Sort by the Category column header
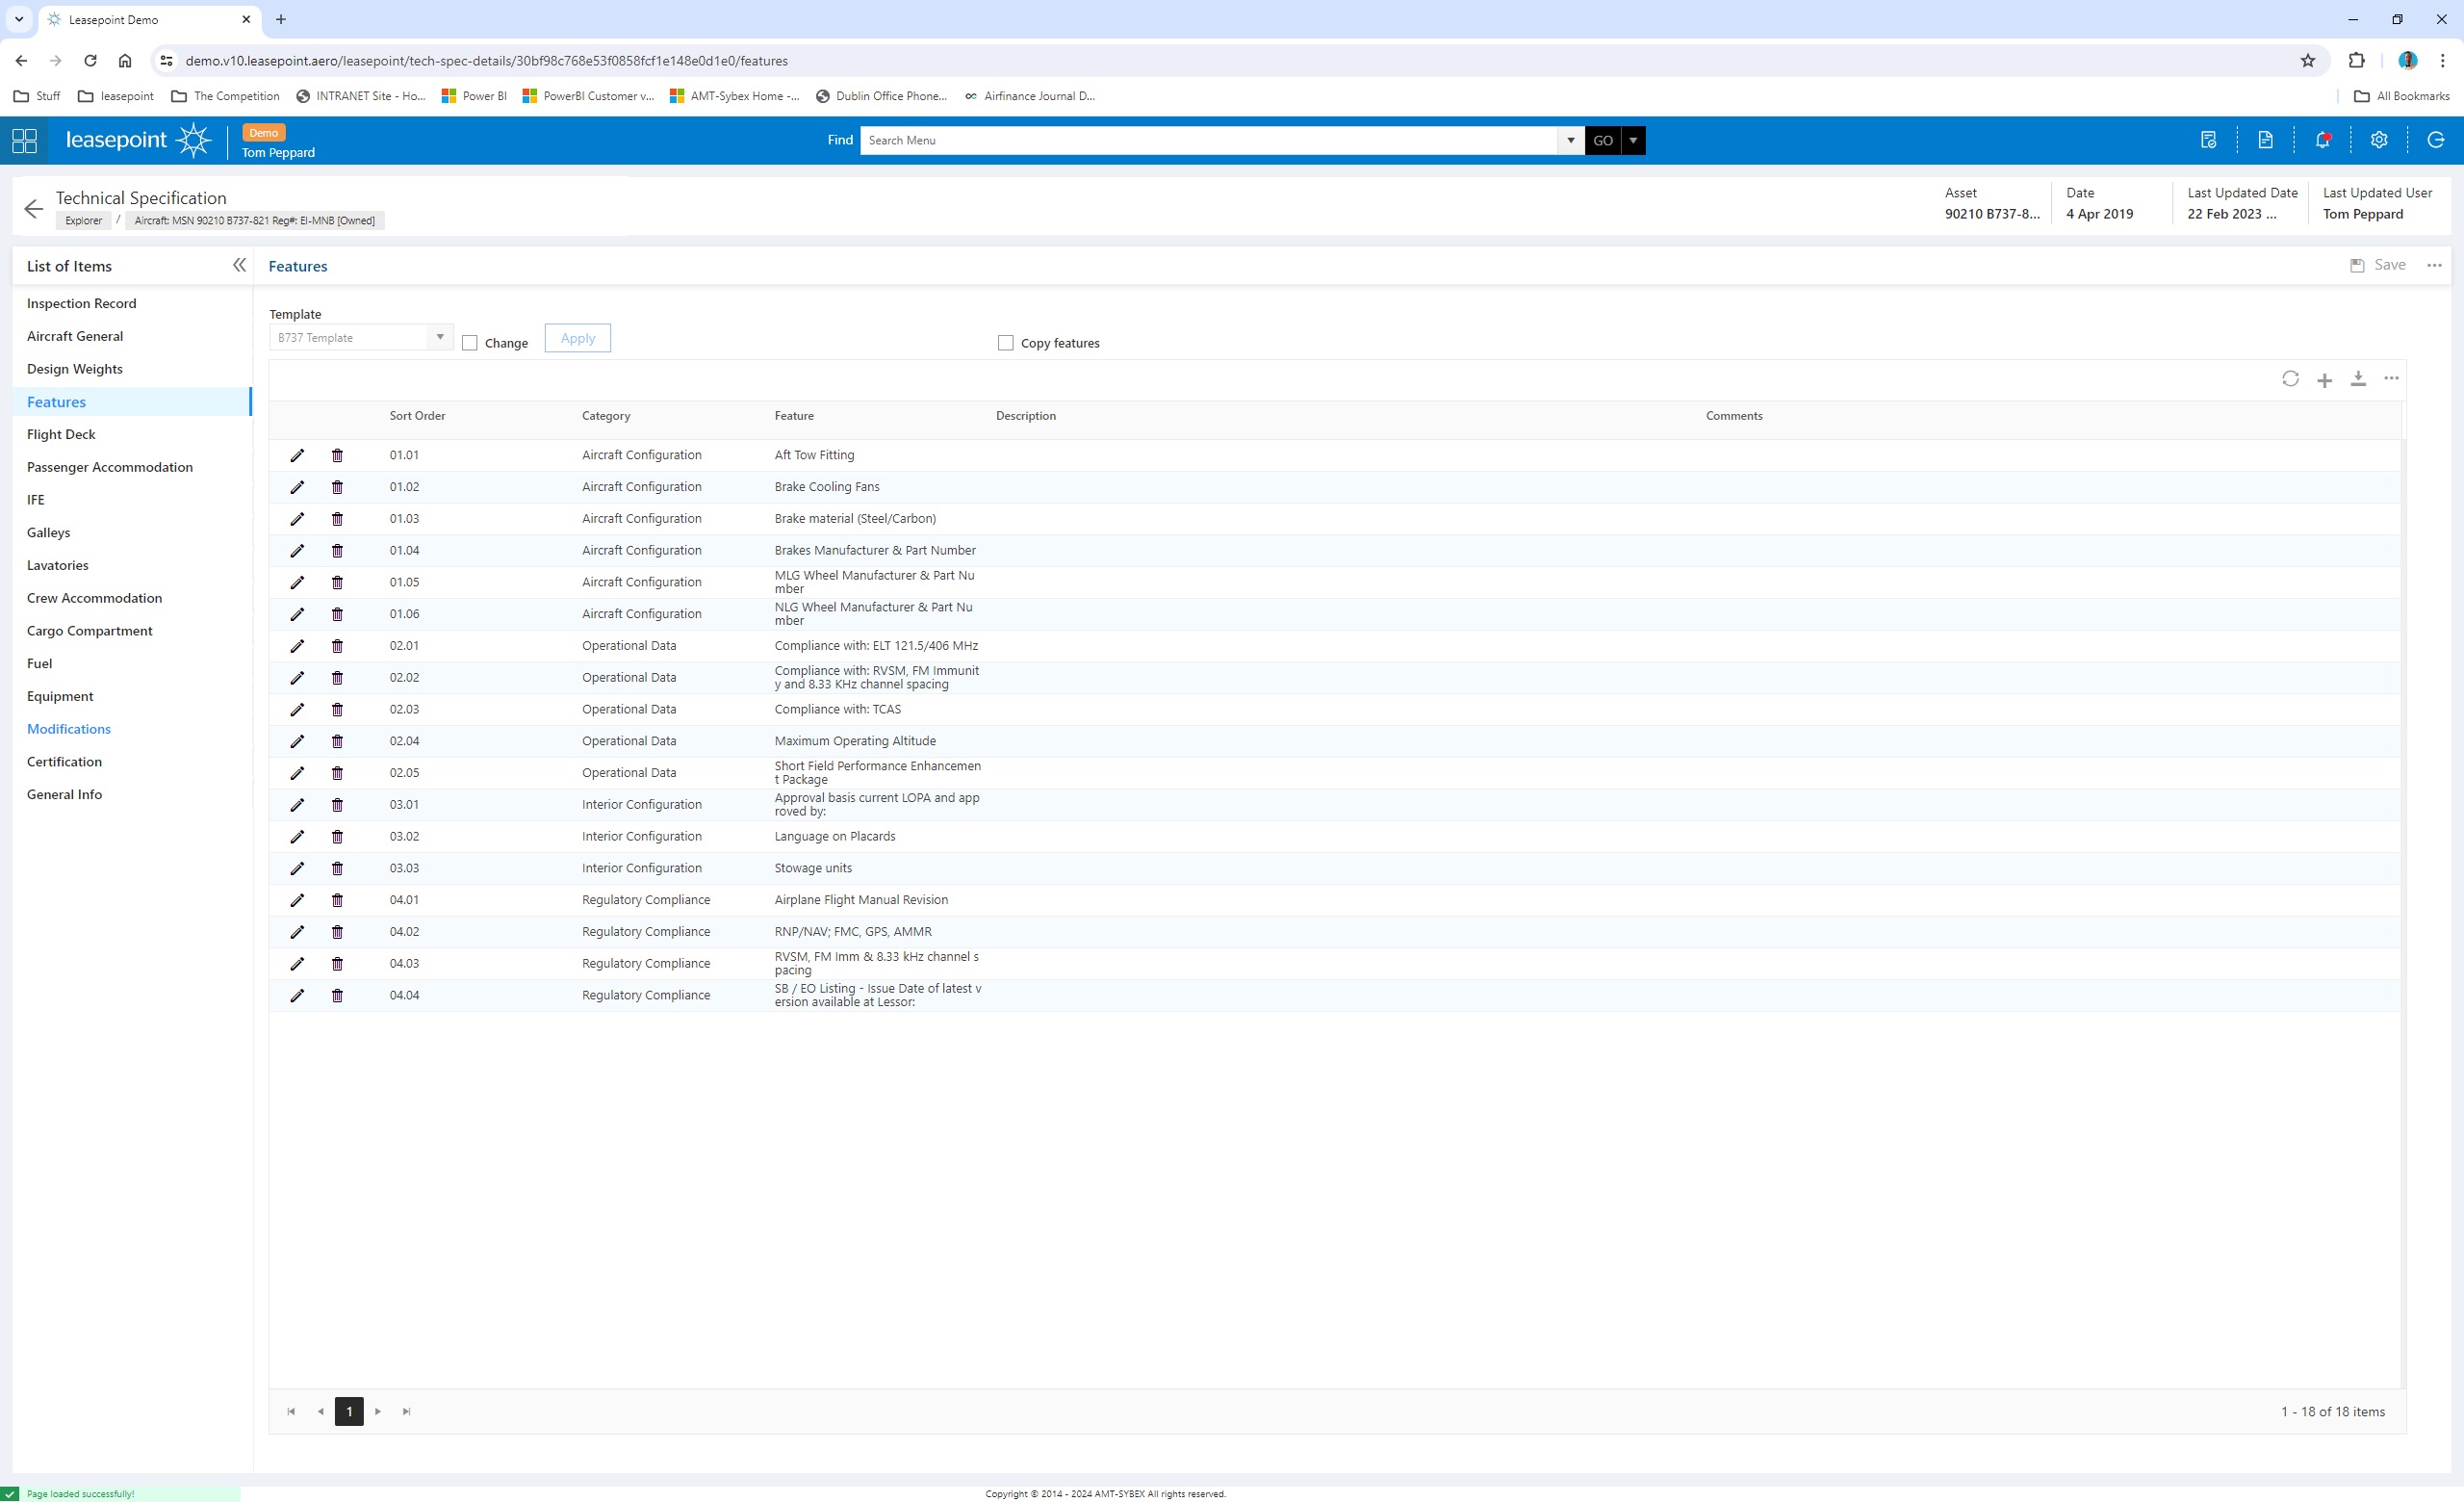 click(606, 416)
